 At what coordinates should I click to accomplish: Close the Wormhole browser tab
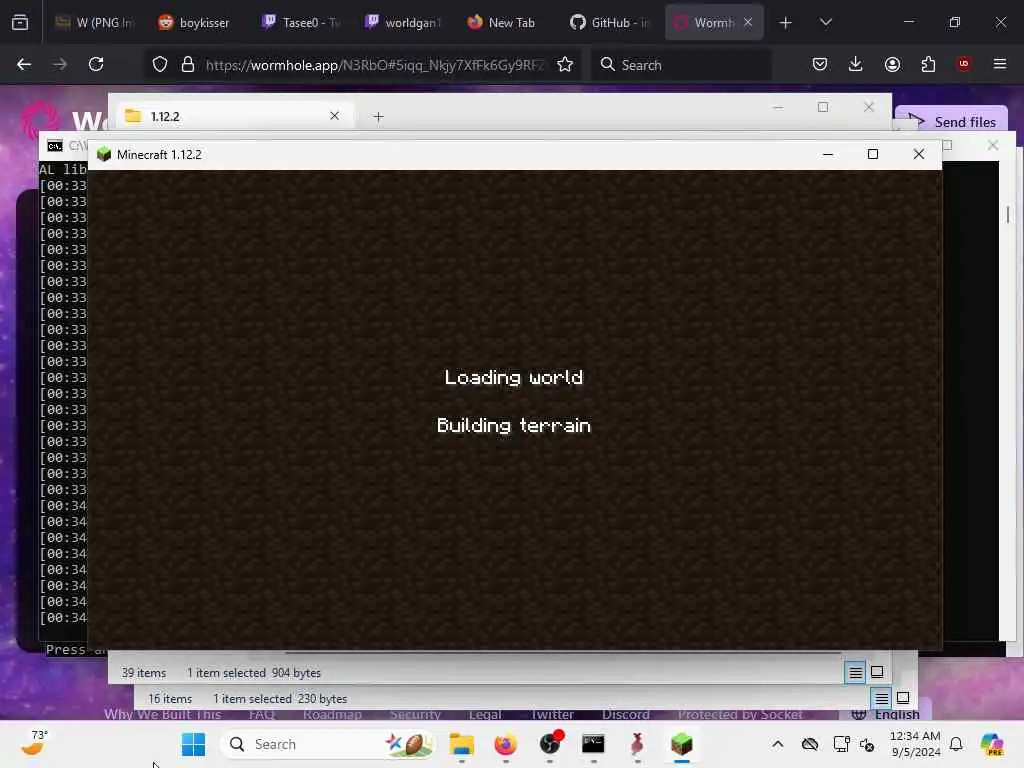(x=748, y=22)
